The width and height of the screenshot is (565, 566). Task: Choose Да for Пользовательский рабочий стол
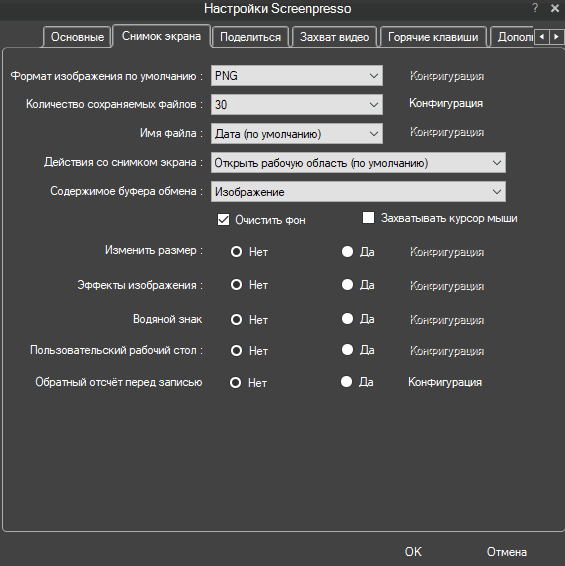tap(347, 350)
